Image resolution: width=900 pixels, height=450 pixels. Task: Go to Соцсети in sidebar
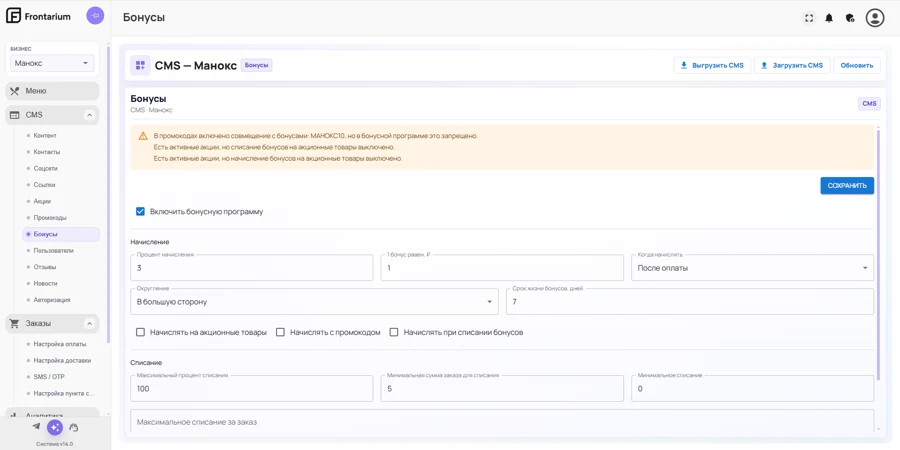tap(61, 169)
